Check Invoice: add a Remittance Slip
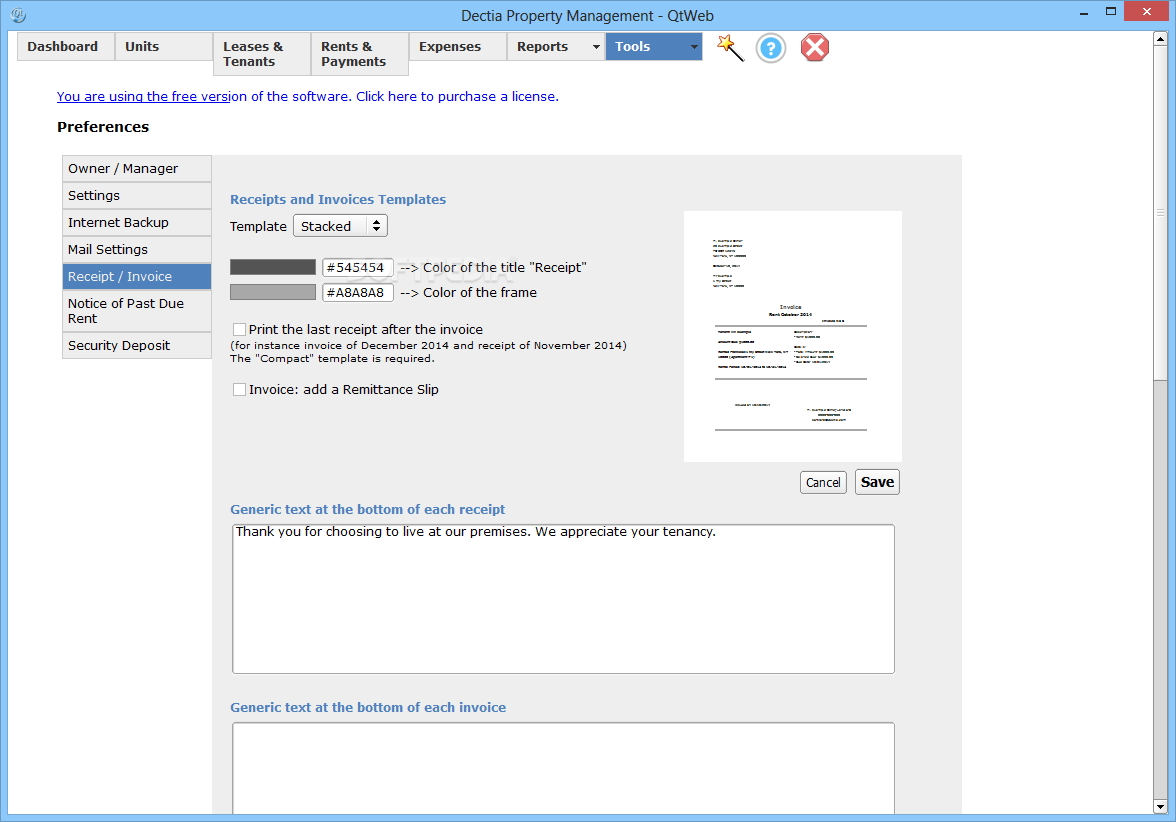Image resolution: width=1176 pixels, height=822 pixels. pyautogui.click(x=239, y=389)
